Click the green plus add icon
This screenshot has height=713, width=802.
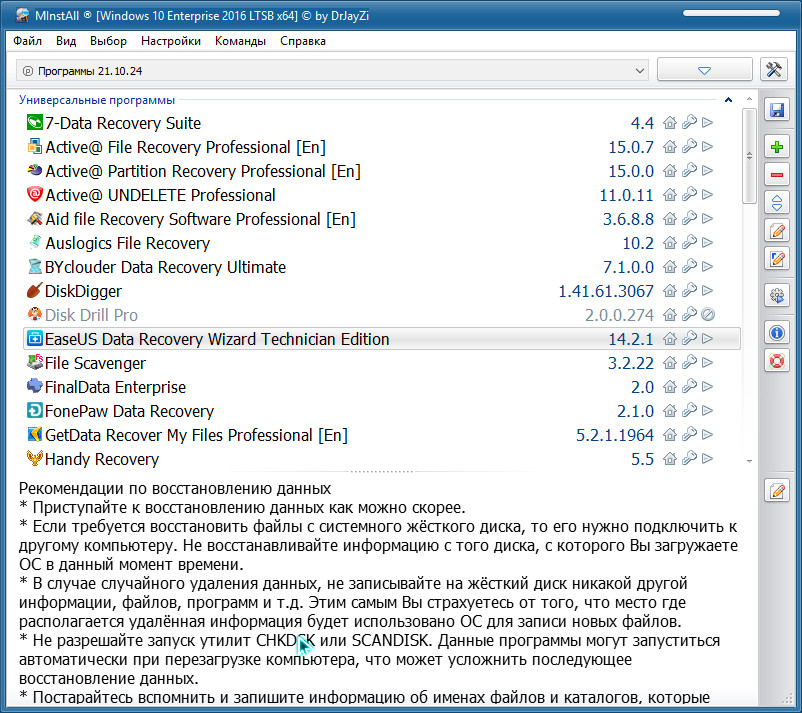pyautogui.click(x=776, y=147)
